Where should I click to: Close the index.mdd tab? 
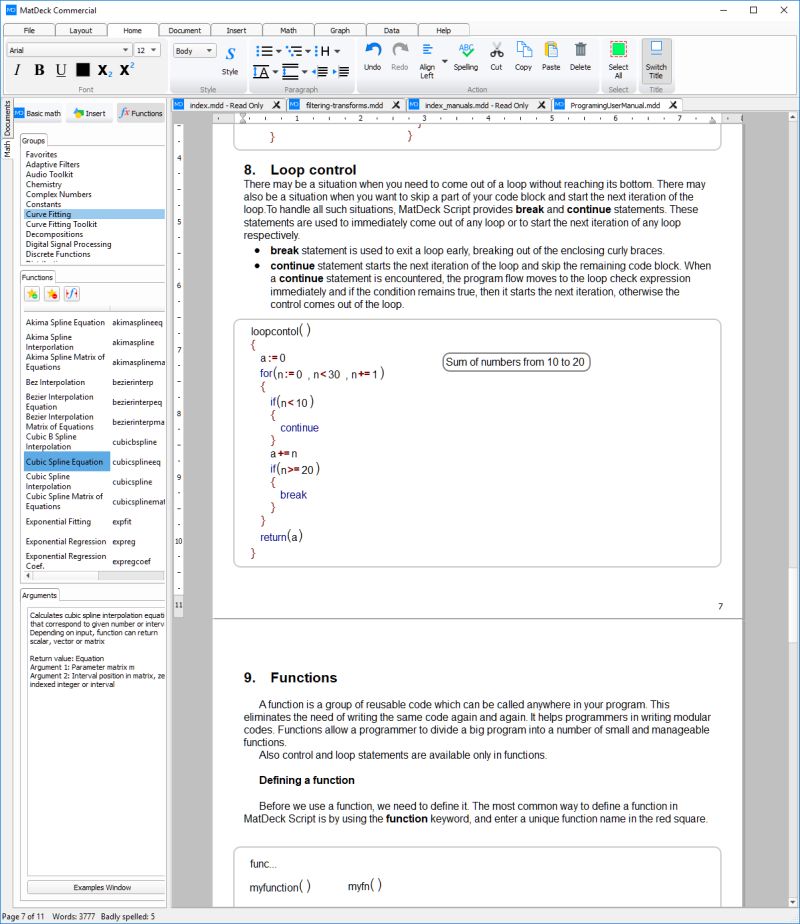[276, 105]
